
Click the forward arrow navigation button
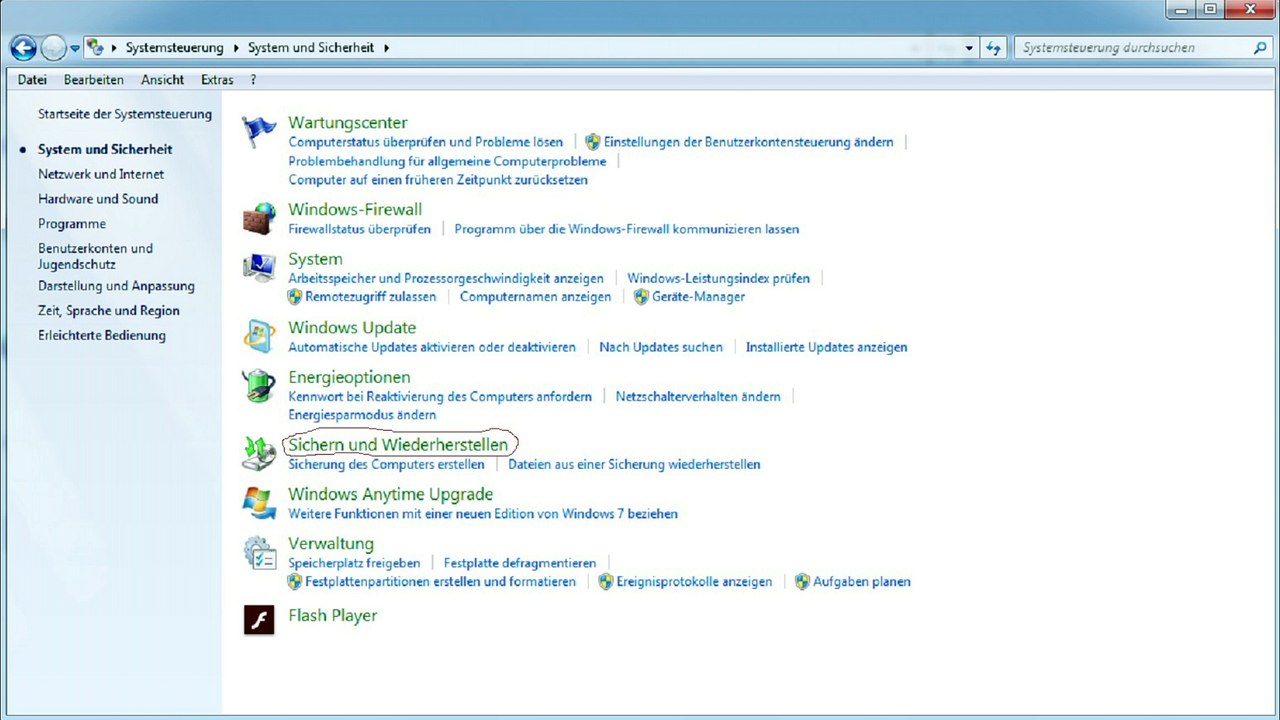tap(53, 47)
